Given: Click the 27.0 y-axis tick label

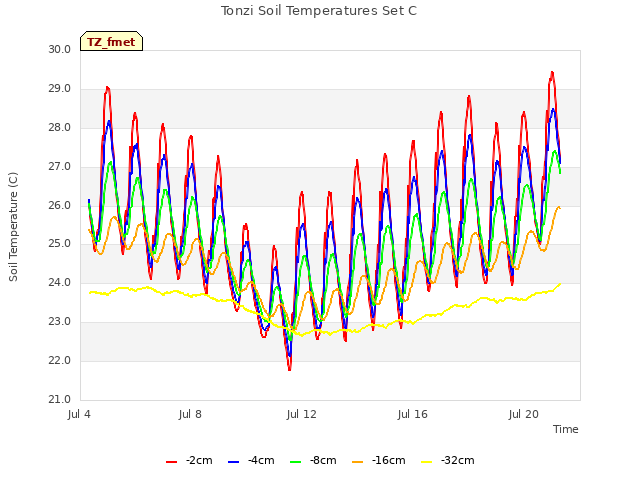Looking at the screenshot, I should pos(60,167).
